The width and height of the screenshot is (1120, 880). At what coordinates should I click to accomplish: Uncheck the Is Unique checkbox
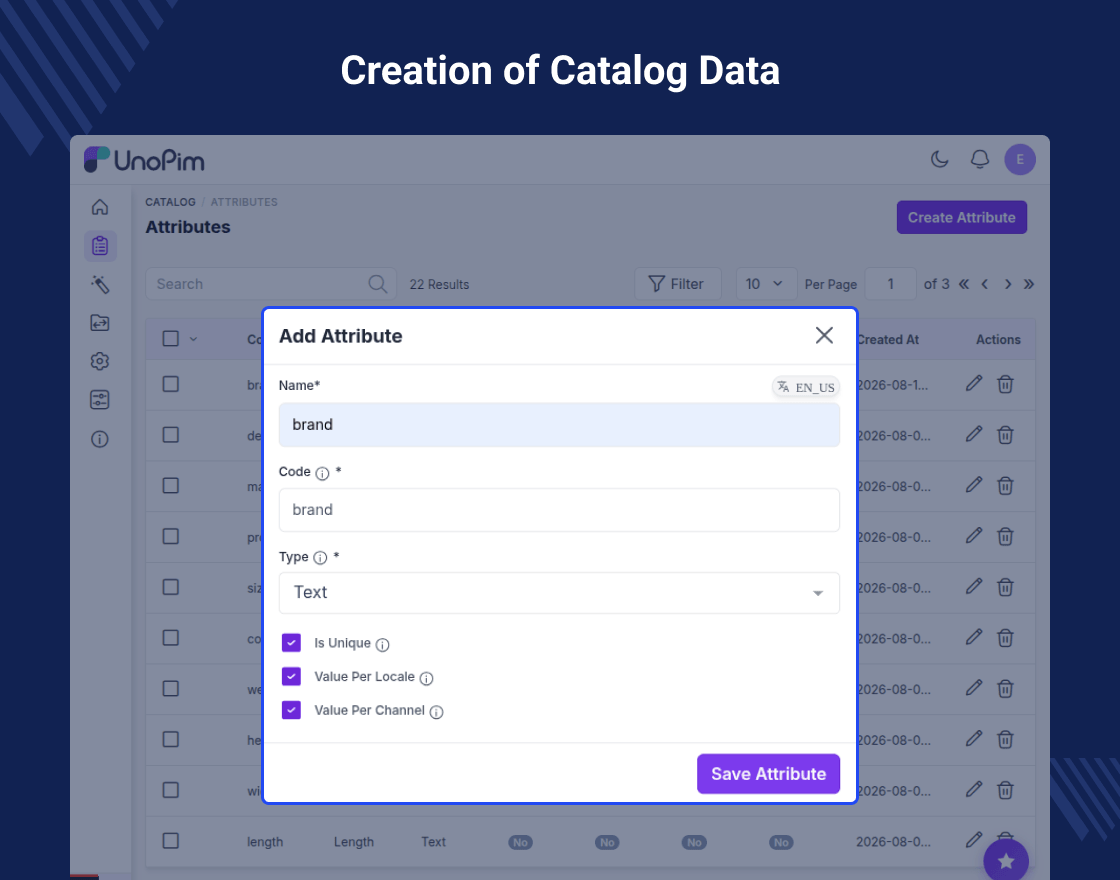click(291, 643)
